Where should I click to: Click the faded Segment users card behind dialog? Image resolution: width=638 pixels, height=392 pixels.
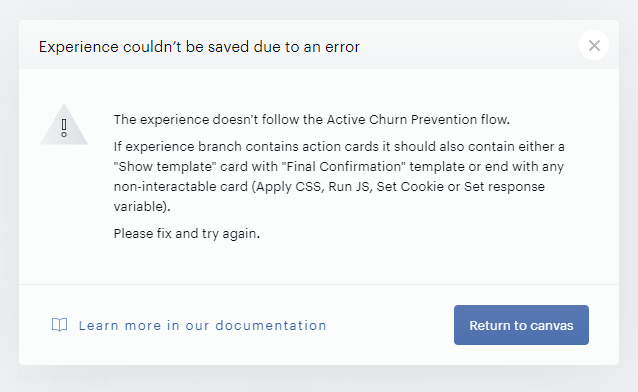63,375
